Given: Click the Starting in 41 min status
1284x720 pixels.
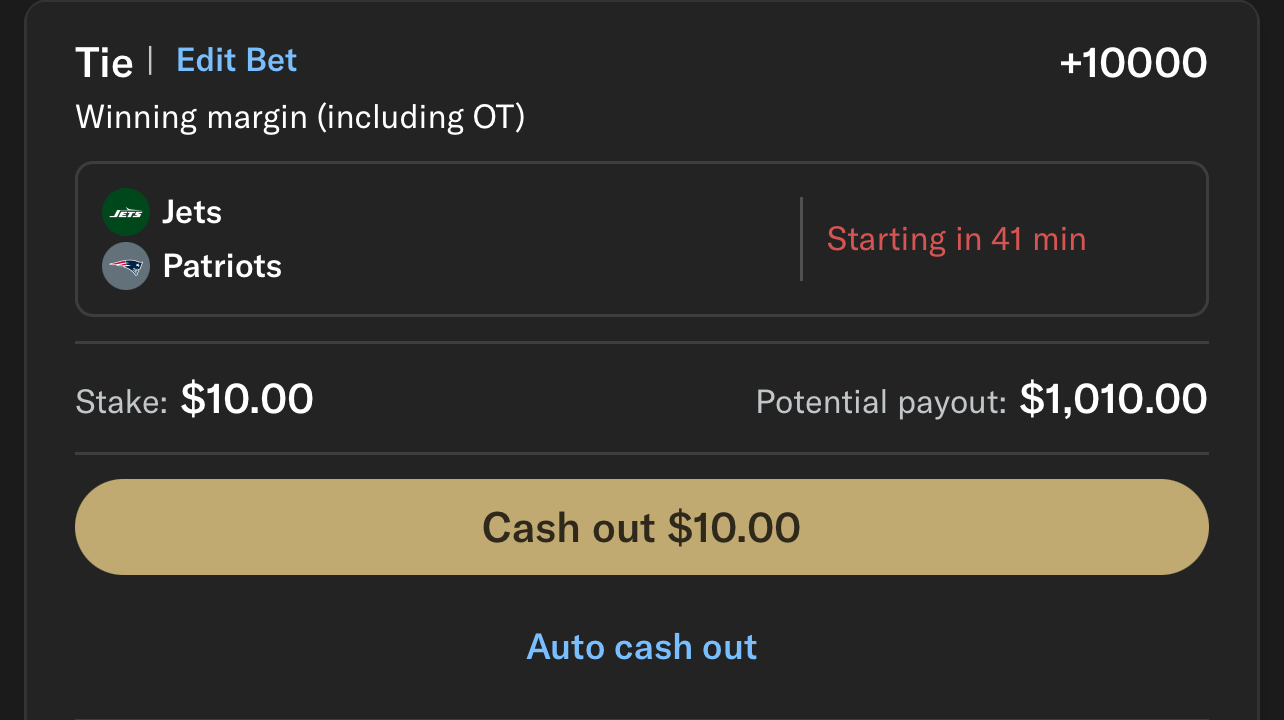Looking at the screenshot, I should tap(956, 239).
